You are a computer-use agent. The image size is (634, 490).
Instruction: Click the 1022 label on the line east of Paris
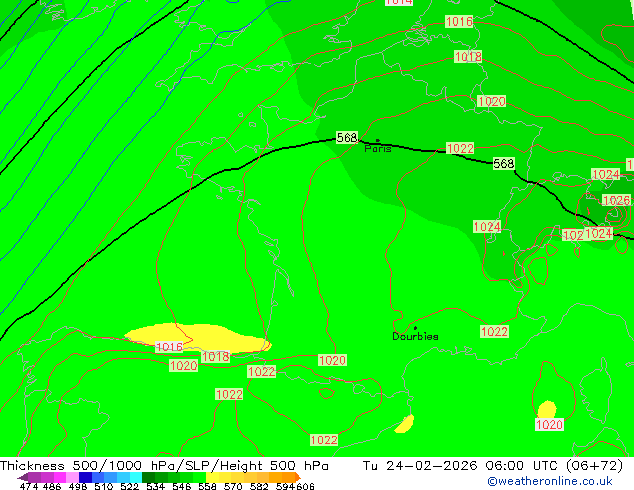pyautogui.click(x=460, y=148)
